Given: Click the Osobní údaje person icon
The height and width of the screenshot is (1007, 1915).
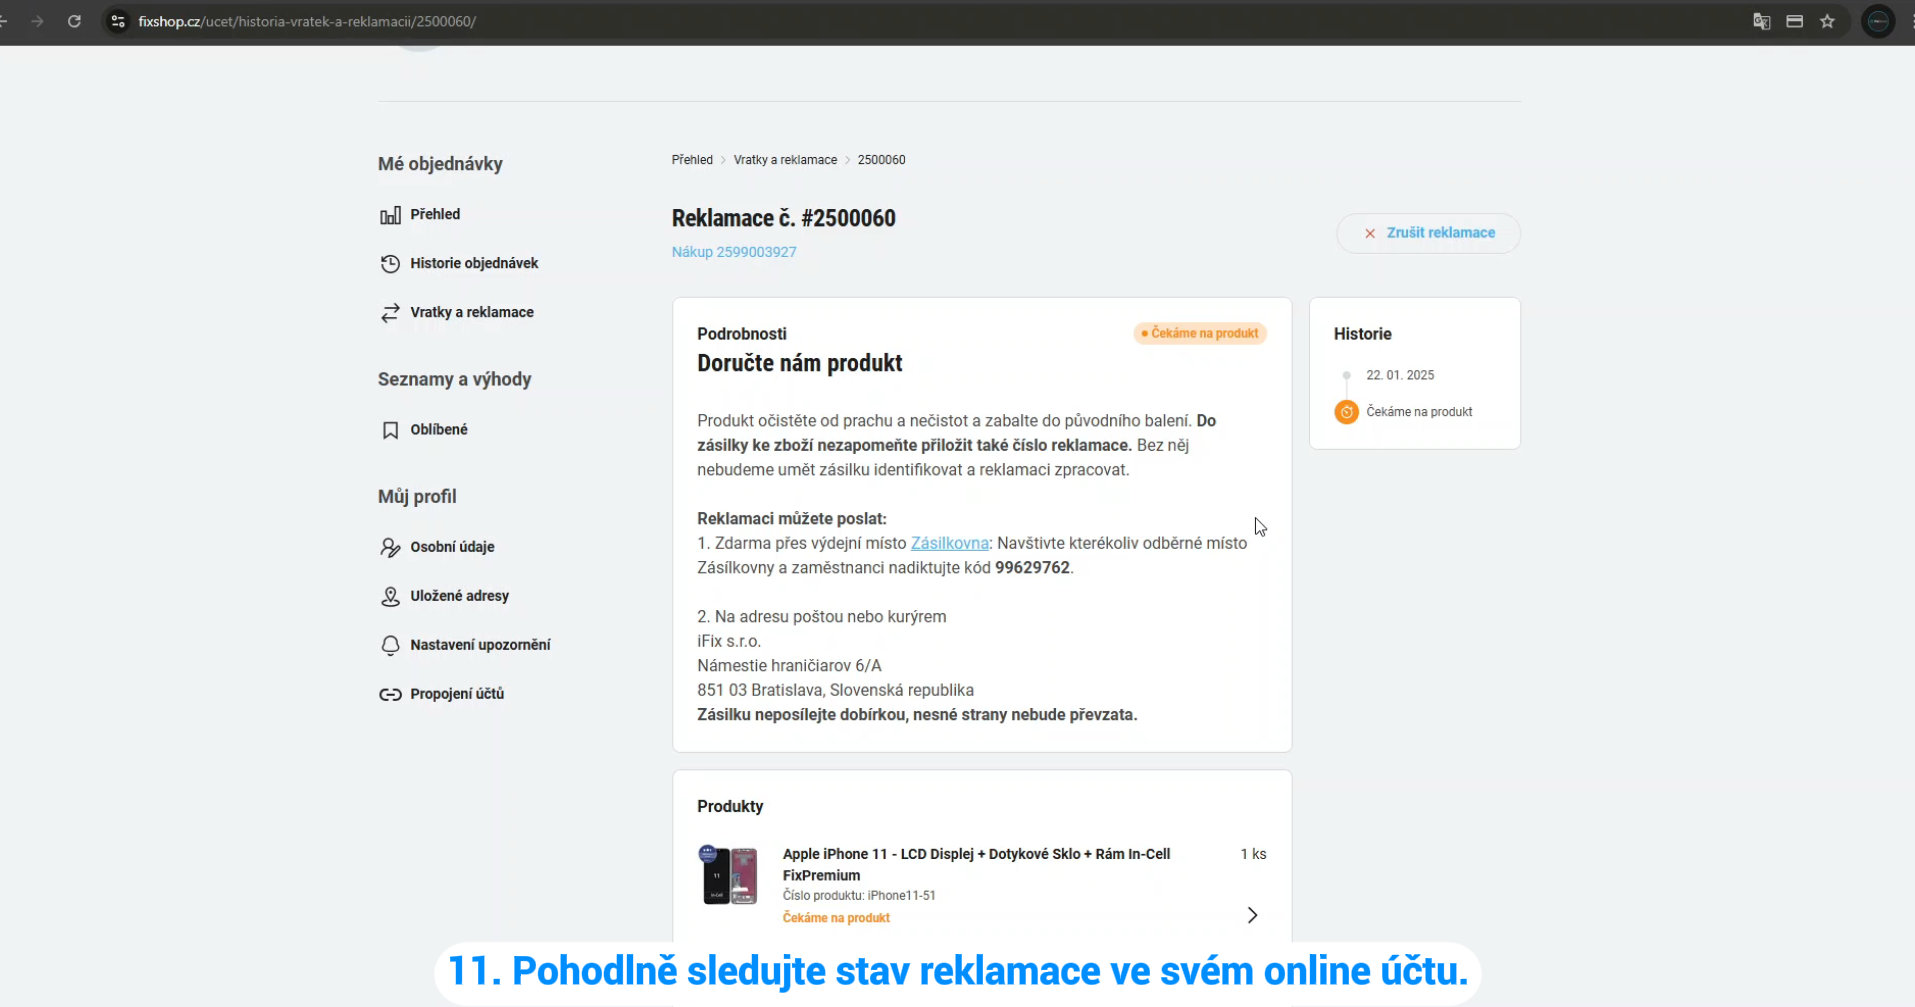Looking at the screenshot, I should 390,547.
